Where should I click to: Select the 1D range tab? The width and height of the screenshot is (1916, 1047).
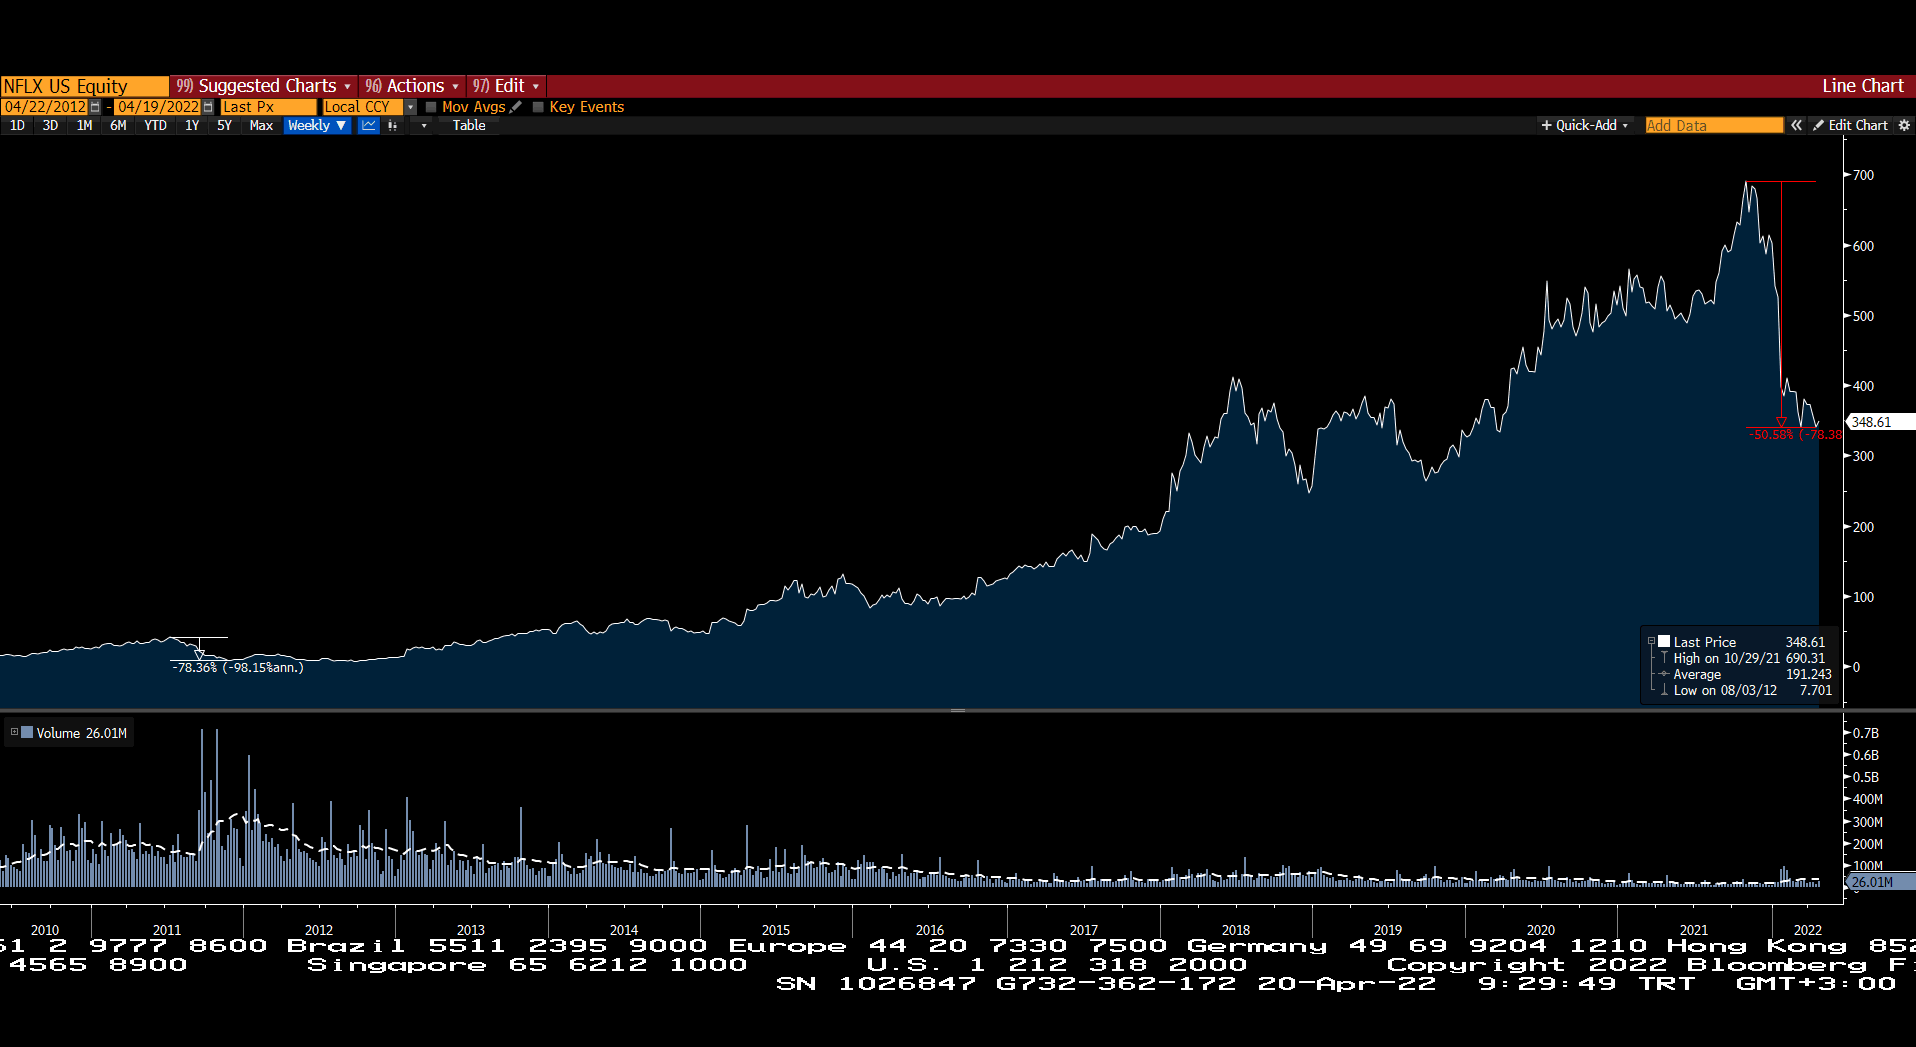17,125
